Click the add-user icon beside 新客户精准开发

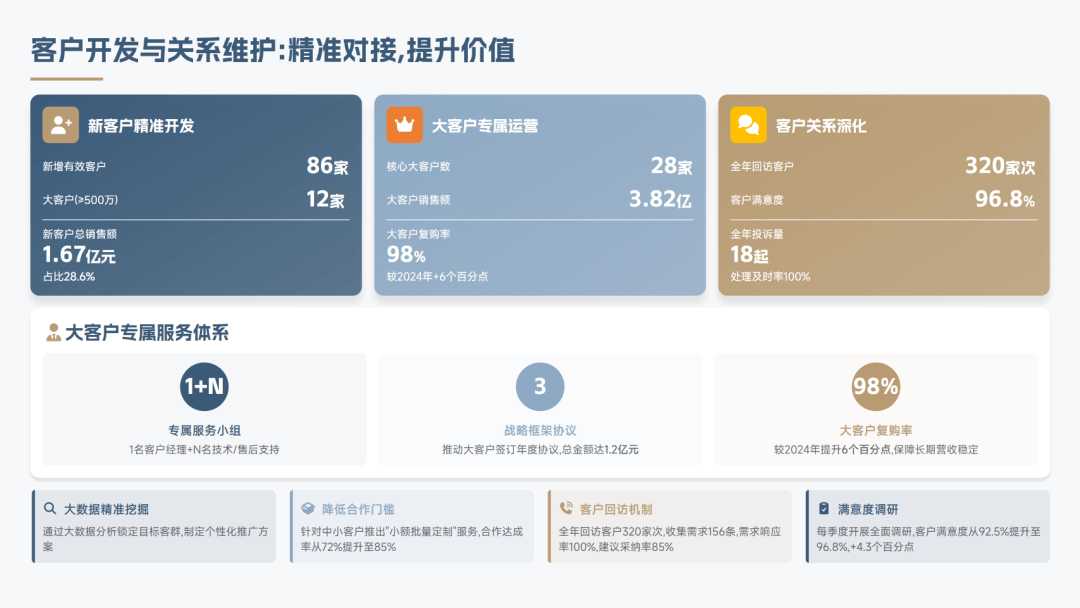click(60, 125)
